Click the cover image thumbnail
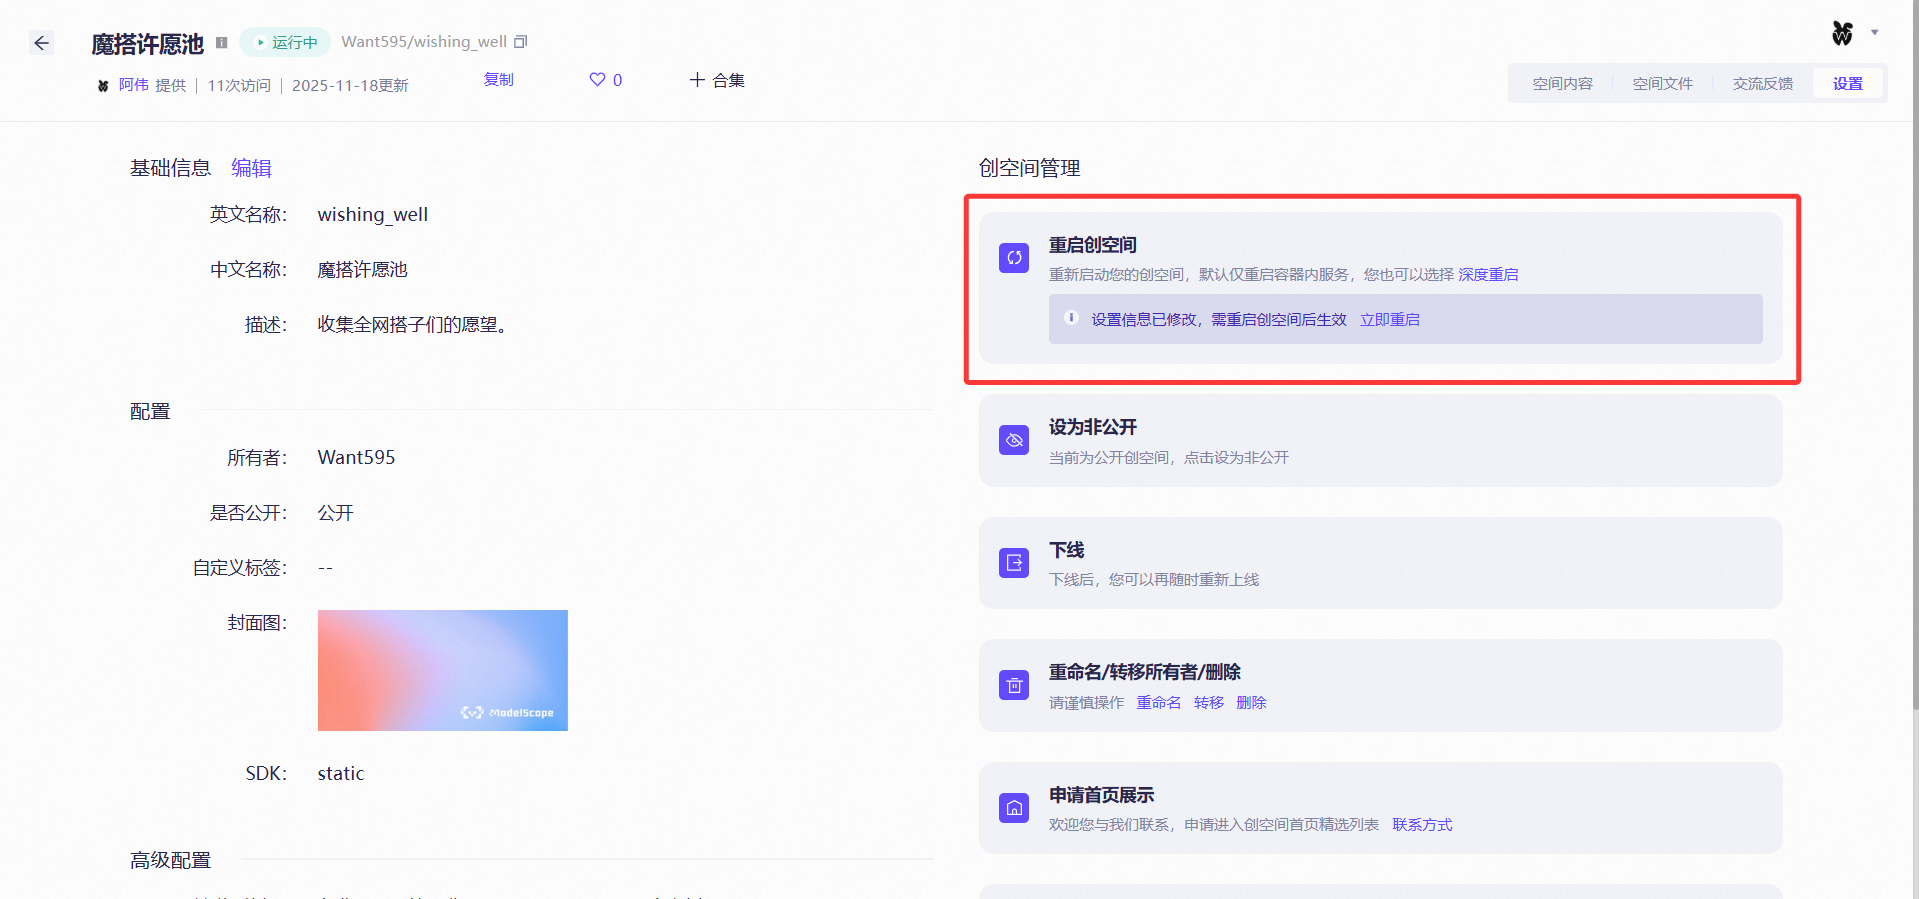 point(443,670)
